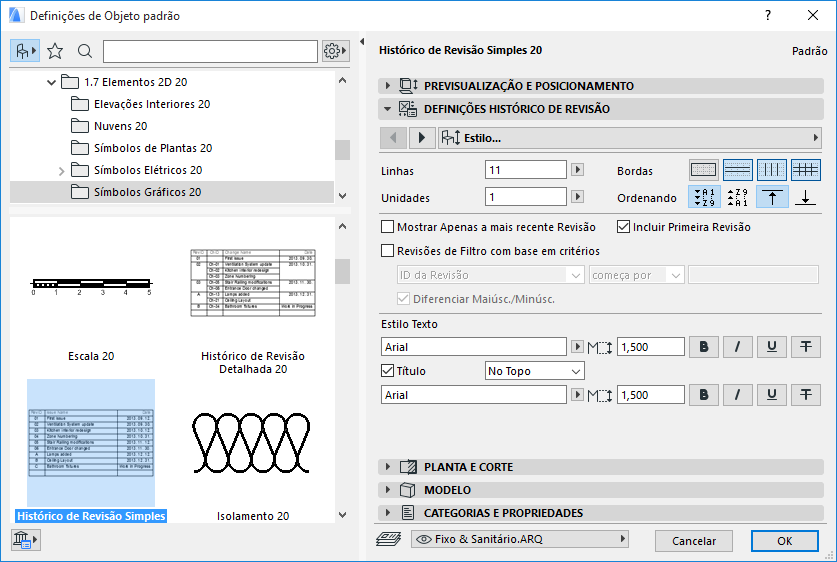Enable Revisões de Filtro com base em critérios
The height and width of the screenshot is (562, 837).
pyautogui.click(x=388, y=251)
